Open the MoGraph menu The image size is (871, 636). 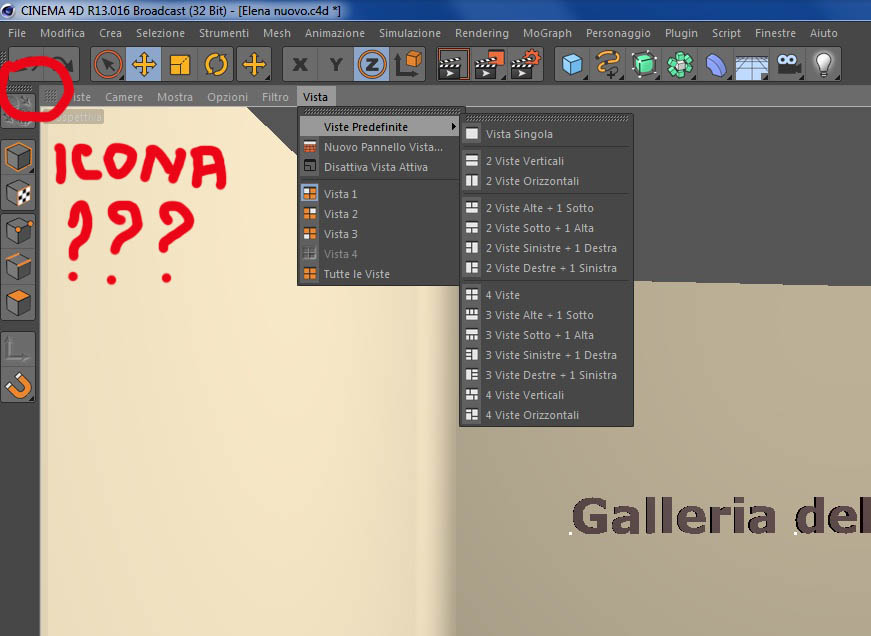click(547, 33)
